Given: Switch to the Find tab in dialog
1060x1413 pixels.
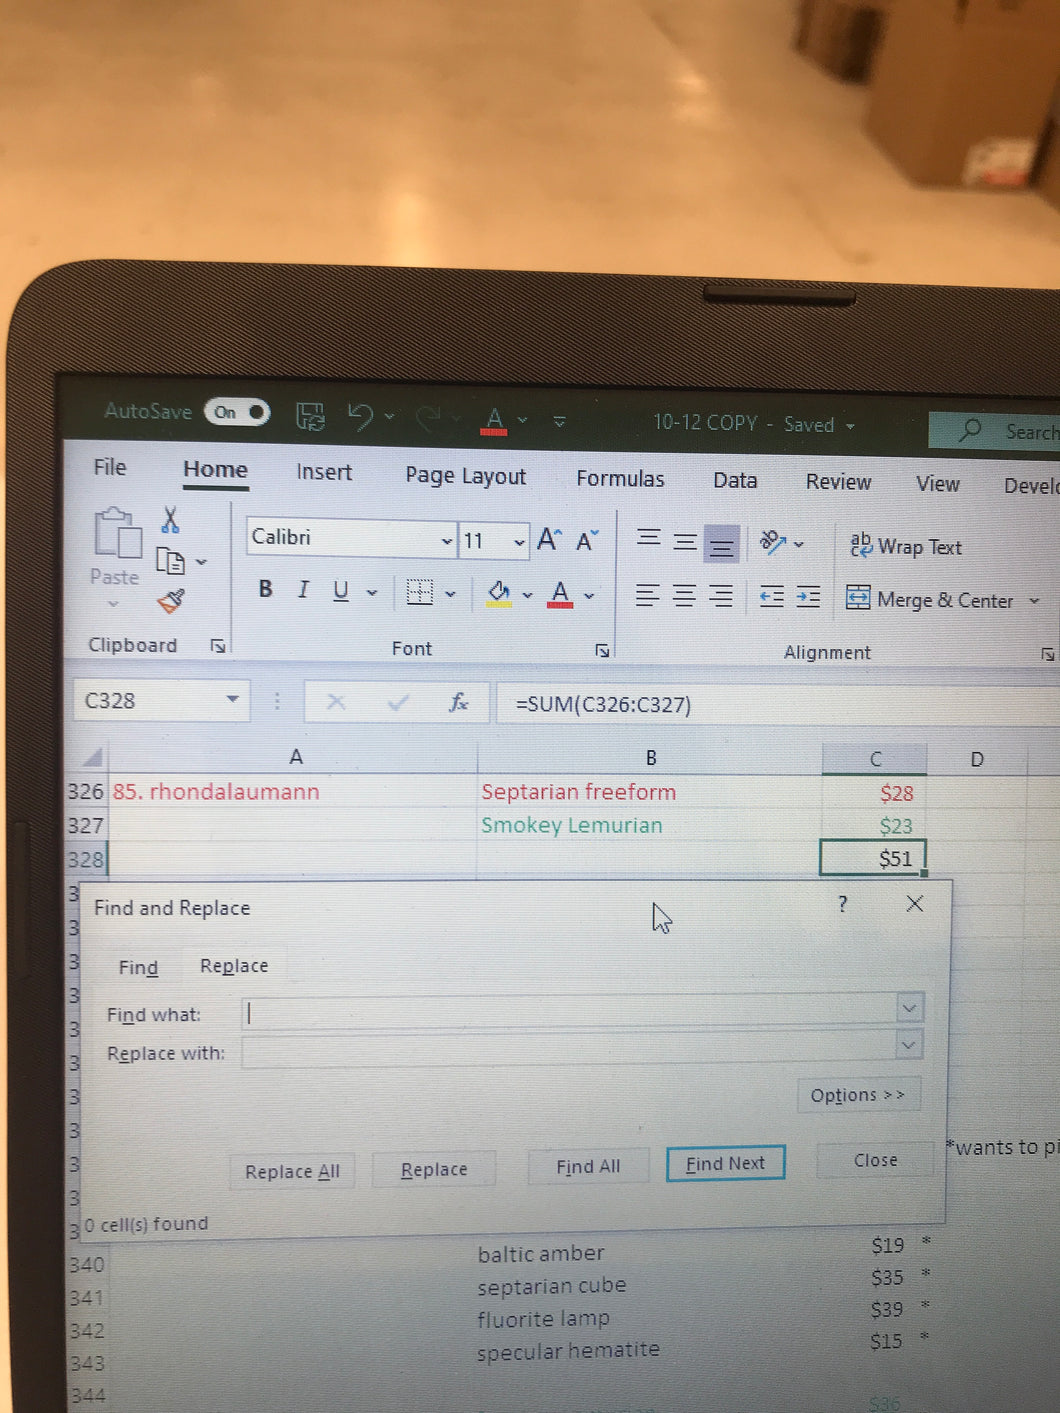Looking at the screenshot, I should (138, 967).
